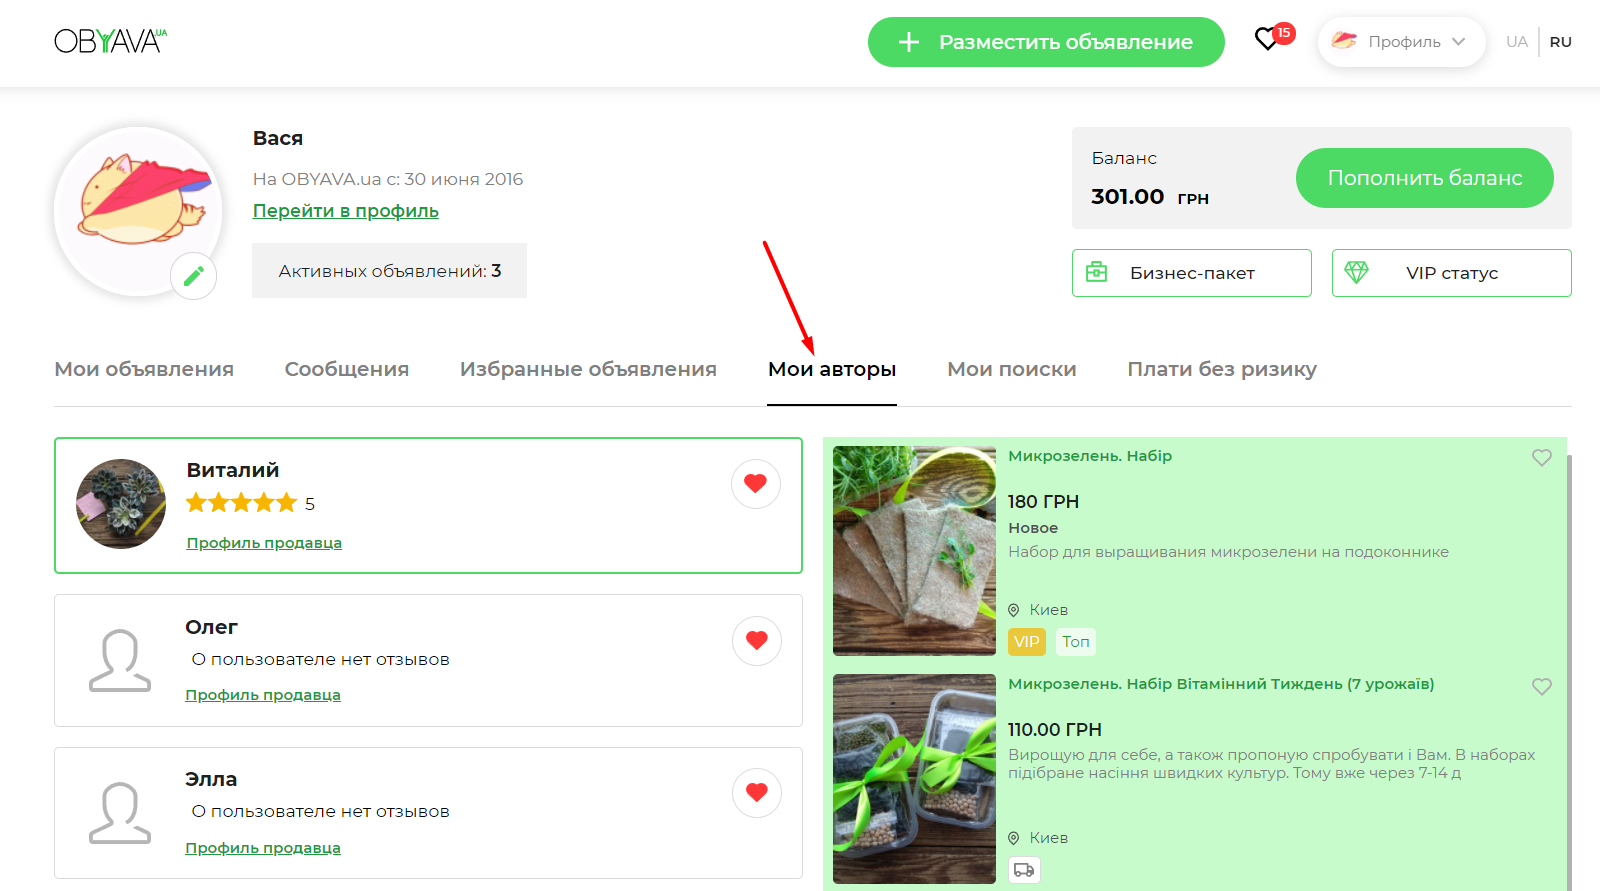Open favorites heart icon with 15 badge

point(1267,40)
